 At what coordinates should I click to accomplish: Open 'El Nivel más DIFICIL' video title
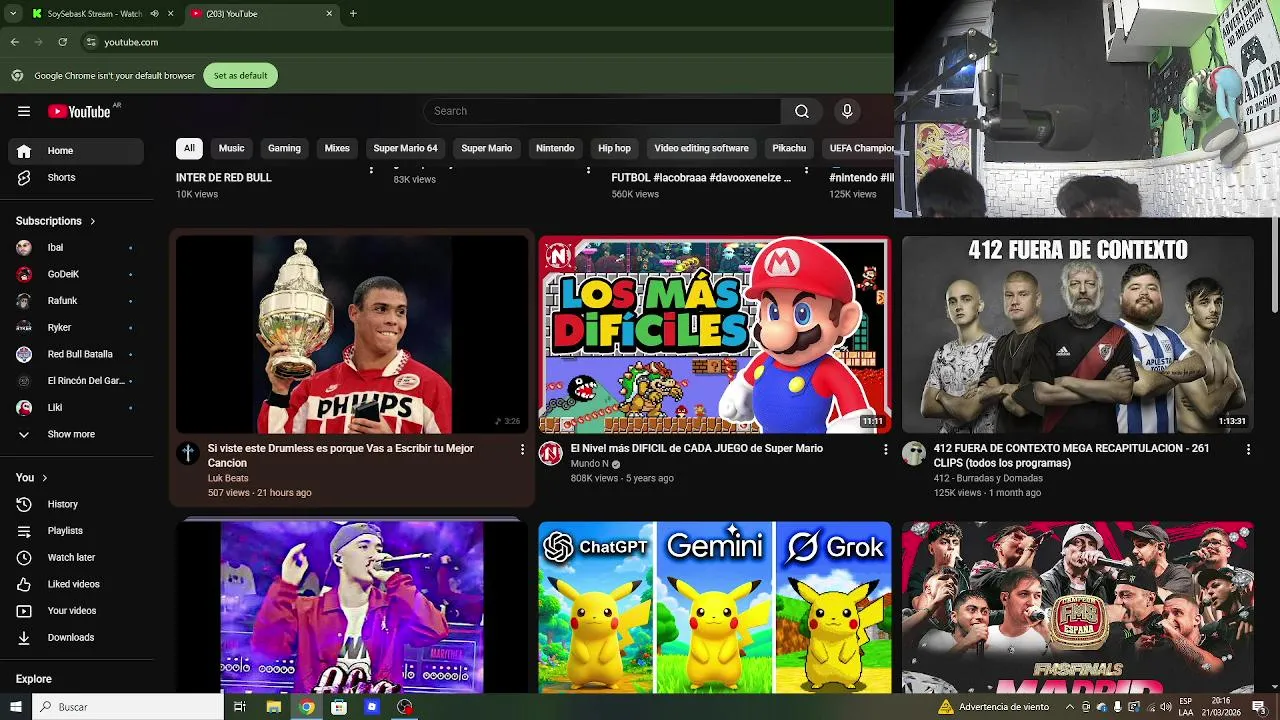tap(696, 449)
